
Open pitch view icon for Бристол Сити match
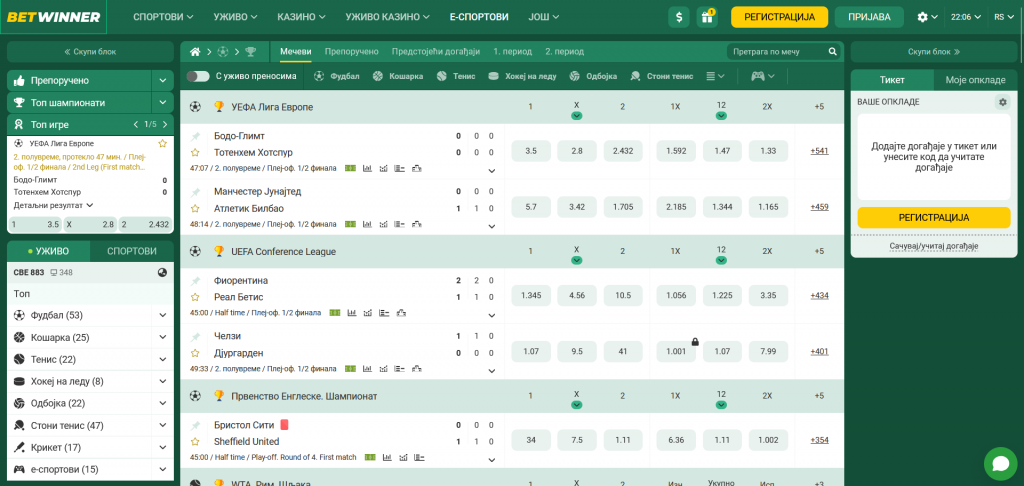(370, 457)
